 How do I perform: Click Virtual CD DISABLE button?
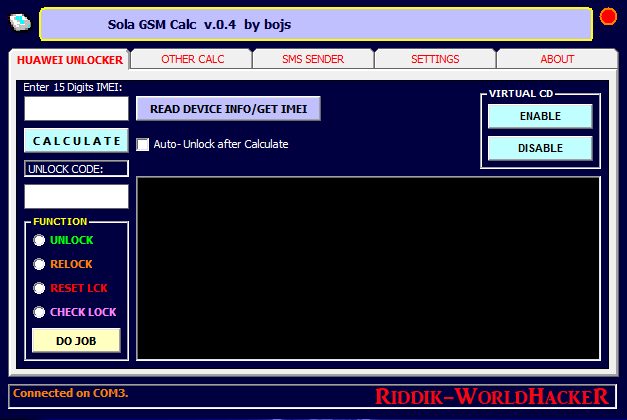click(540, 148)
